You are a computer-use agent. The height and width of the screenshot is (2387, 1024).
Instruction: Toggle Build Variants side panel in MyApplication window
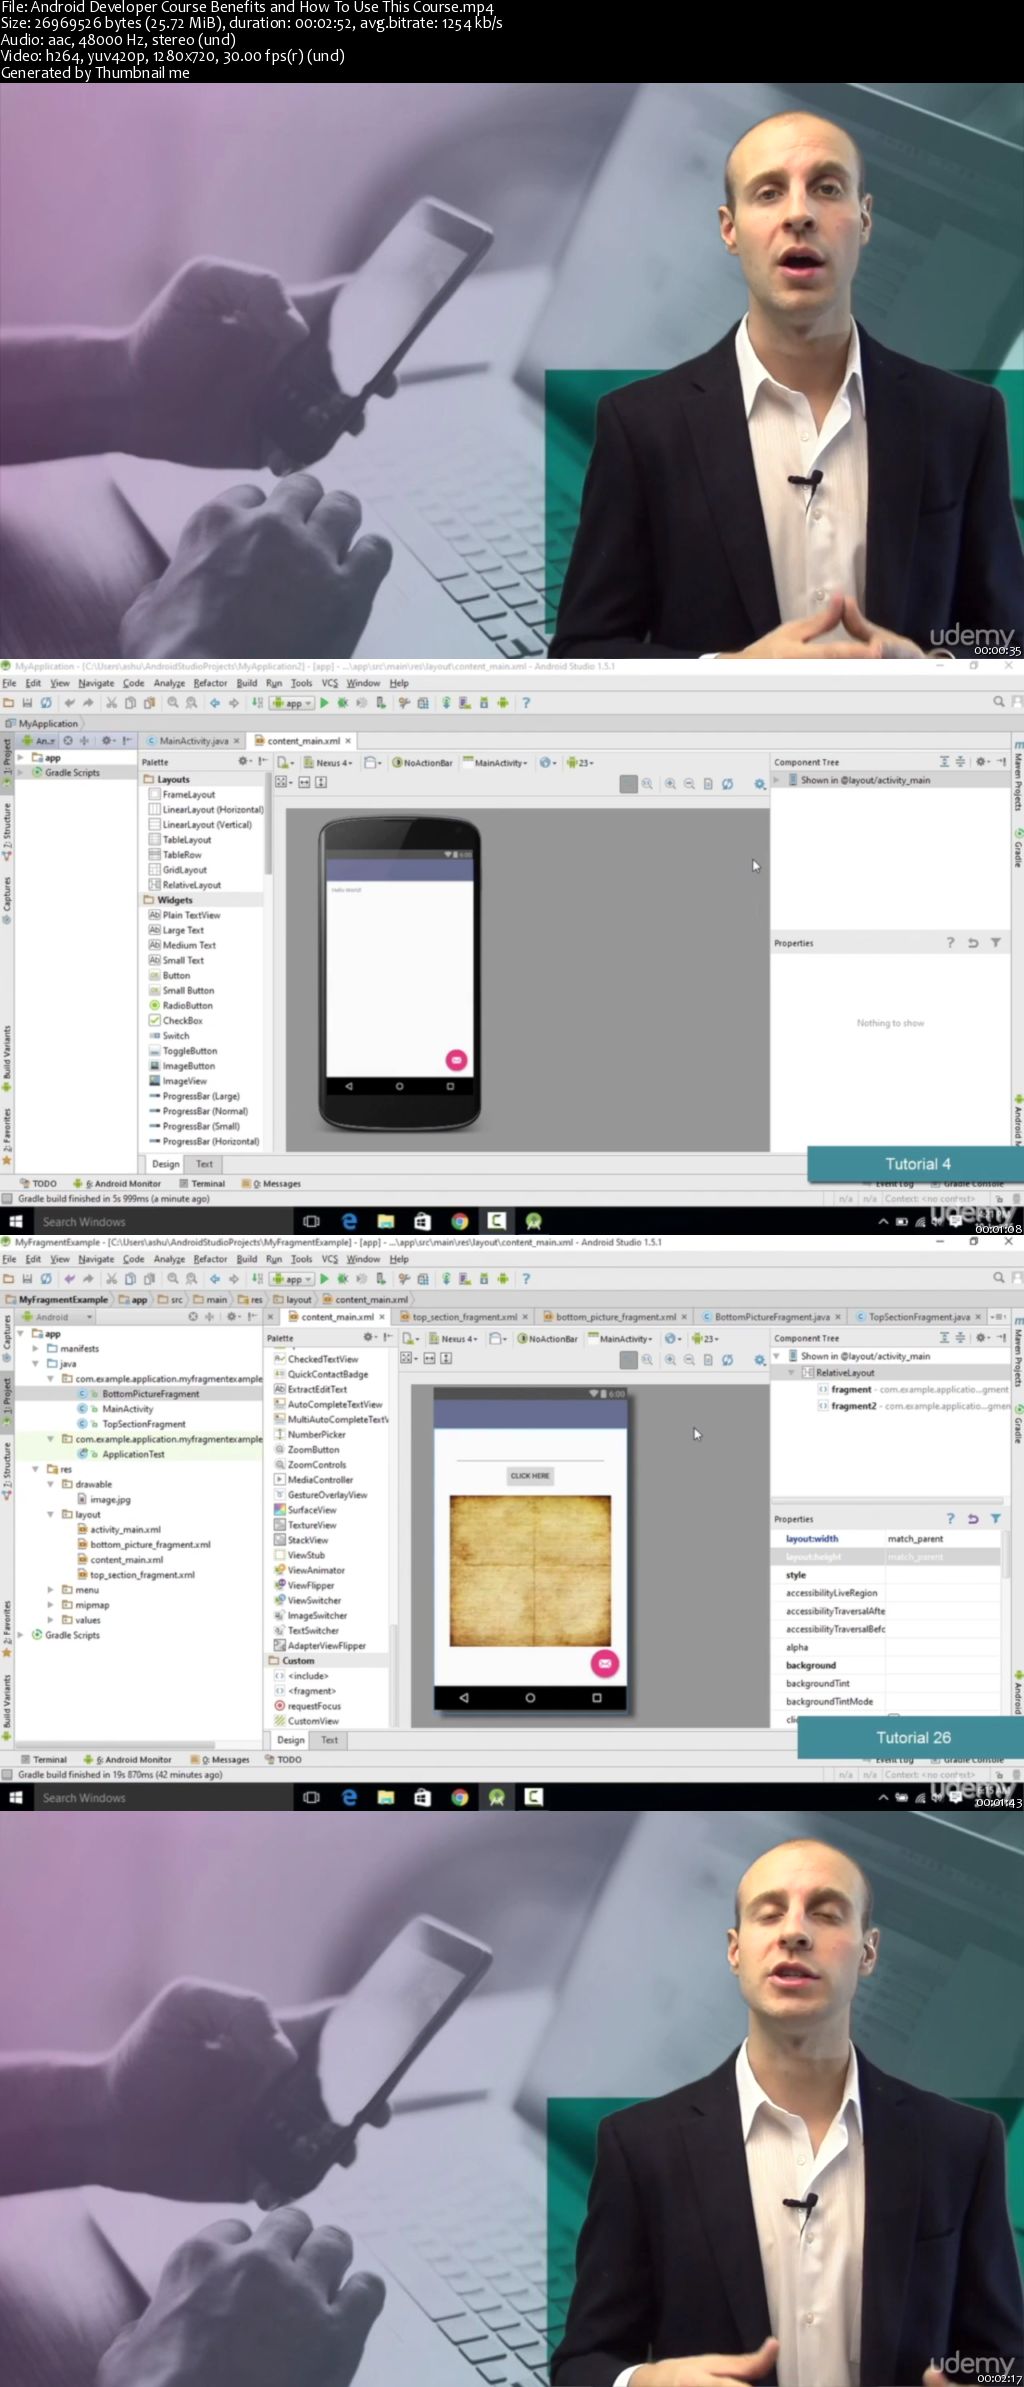point(7,1058)
